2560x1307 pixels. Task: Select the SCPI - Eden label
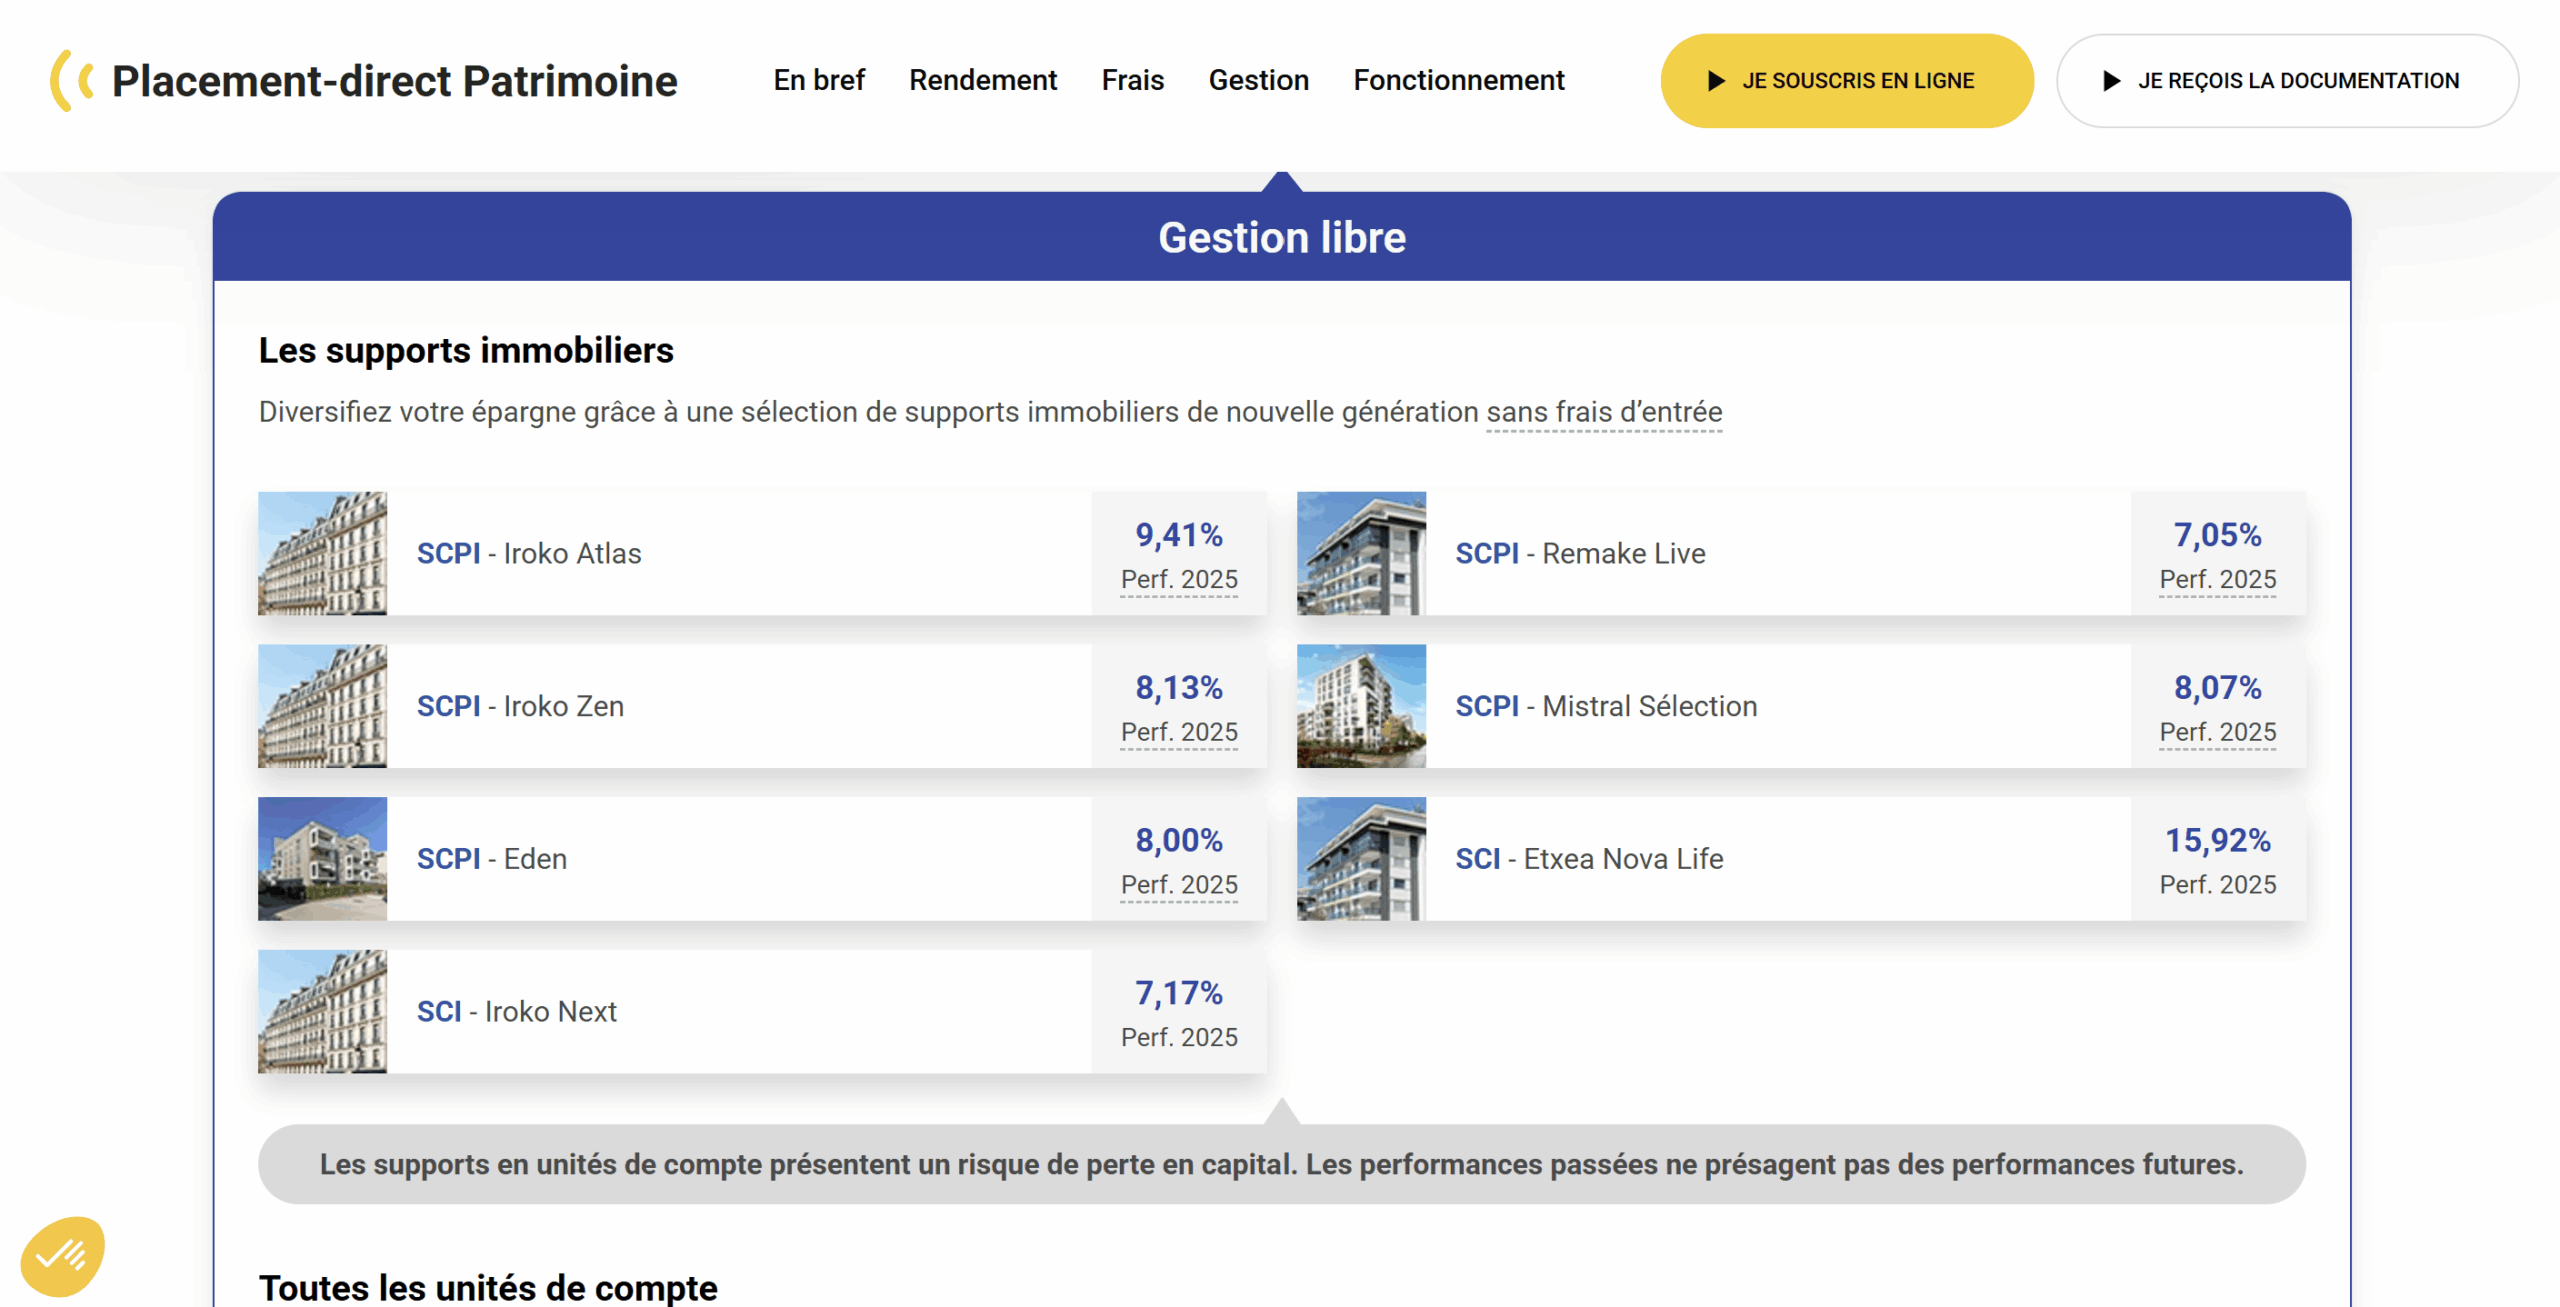(492, 859)
